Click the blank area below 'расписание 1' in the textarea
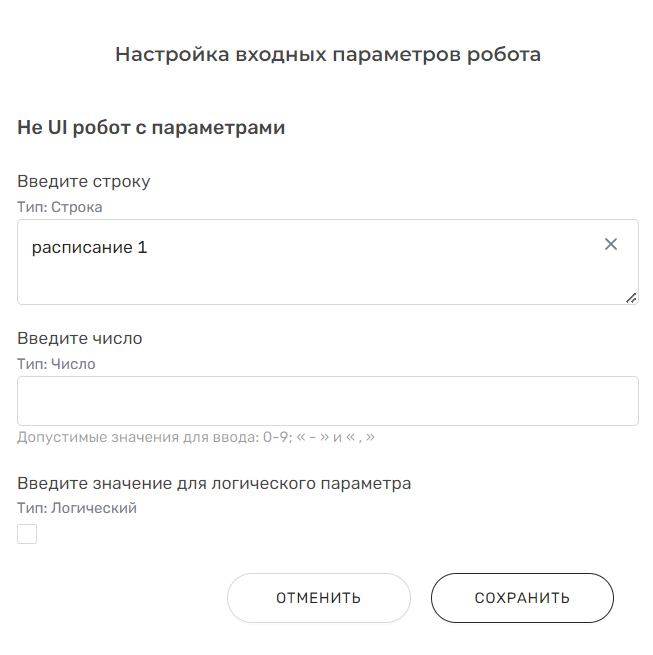 click(x=300, y=282)
